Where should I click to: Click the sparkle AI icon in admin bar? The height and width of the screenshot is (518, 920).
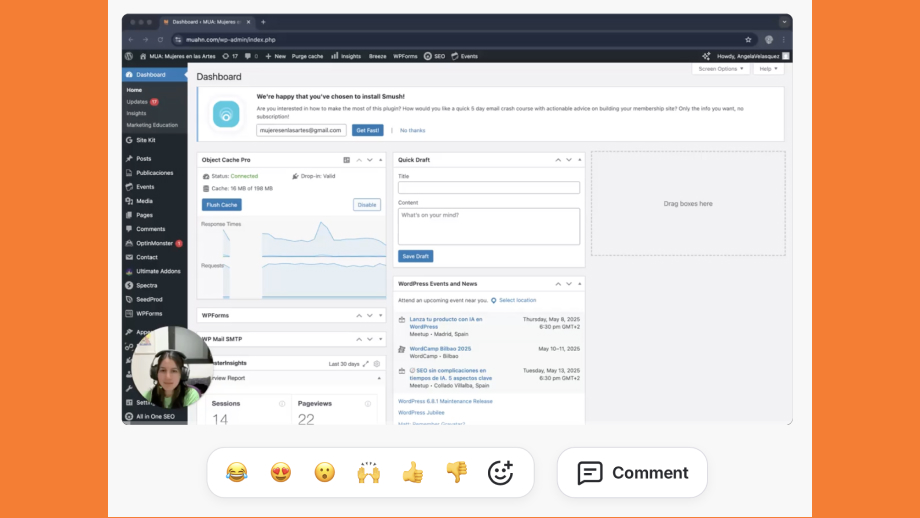(x=706, y=56)
